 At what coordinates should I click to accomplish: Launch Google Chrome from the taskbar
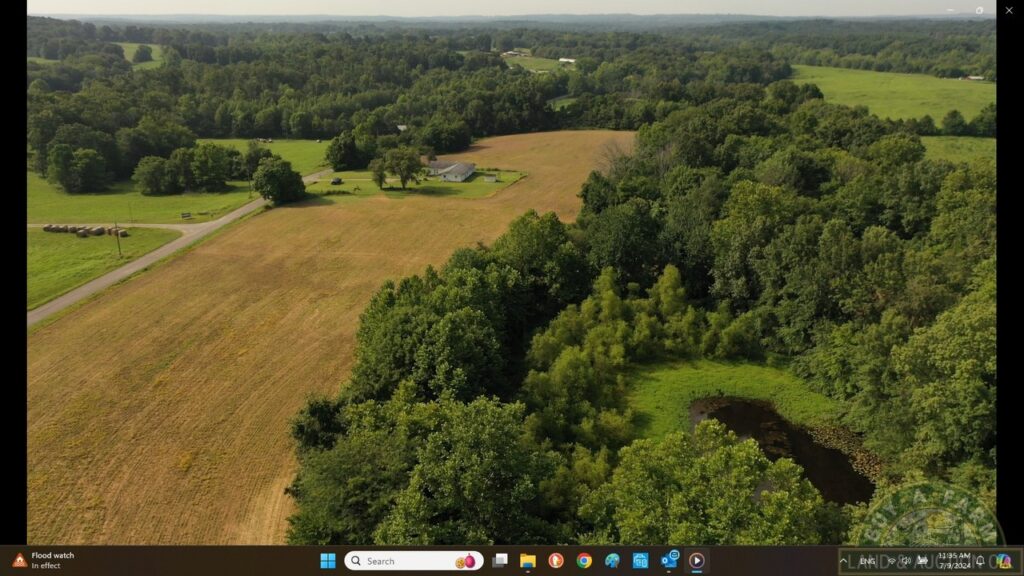tap(584, 561)
